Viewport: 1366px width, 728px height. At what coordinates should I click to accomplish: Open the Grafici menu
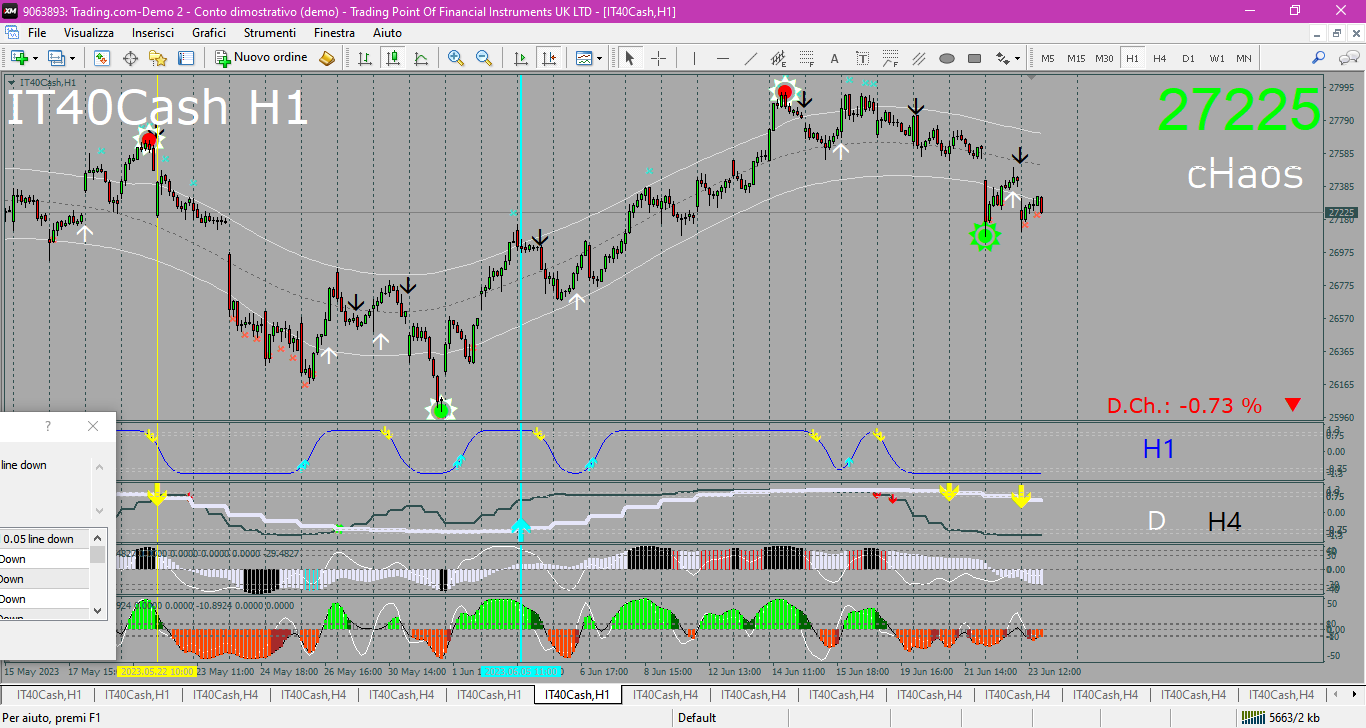pyautogui.click(x=209, y=32)
